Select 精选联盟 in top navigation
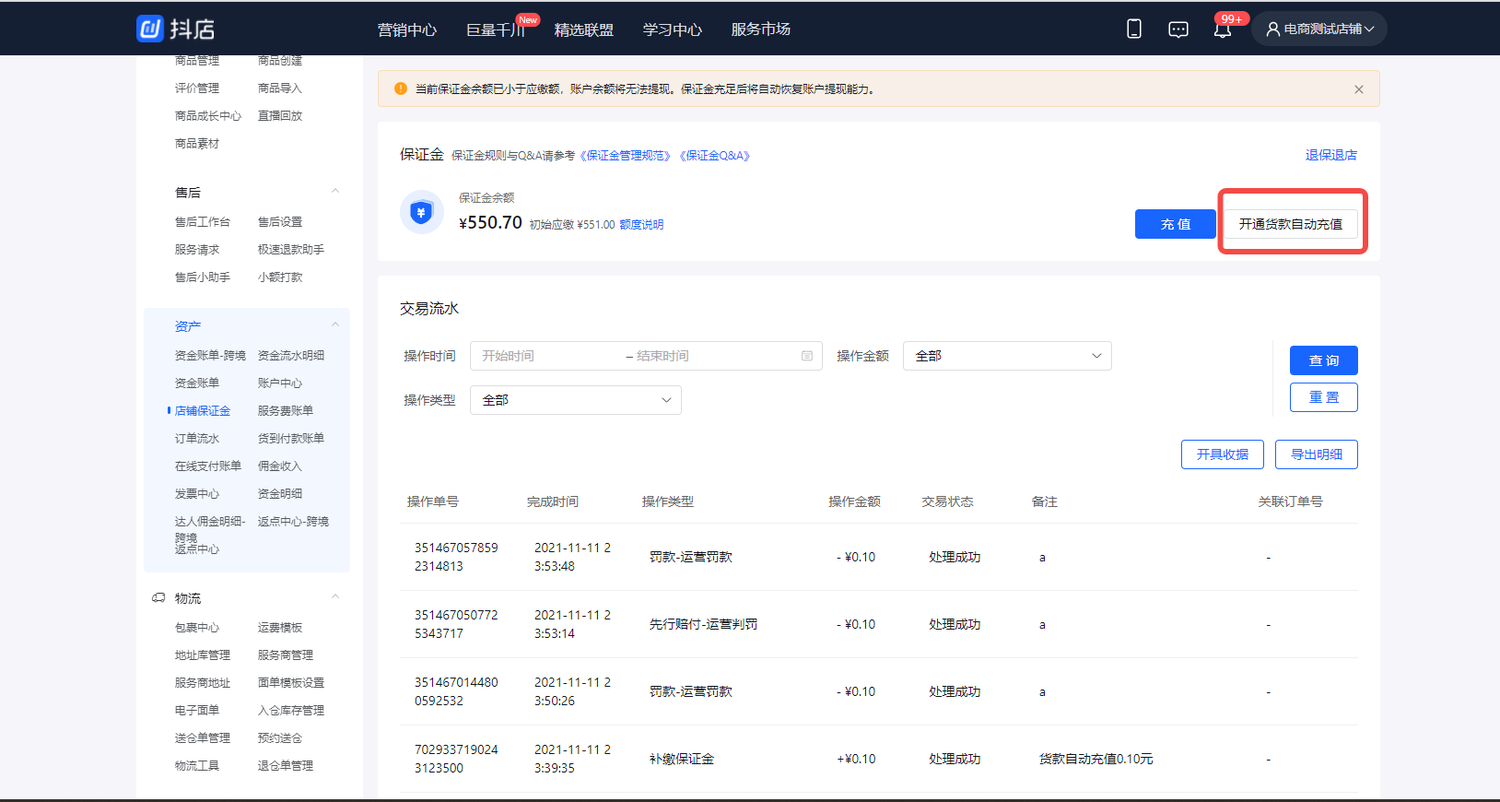 584,30
